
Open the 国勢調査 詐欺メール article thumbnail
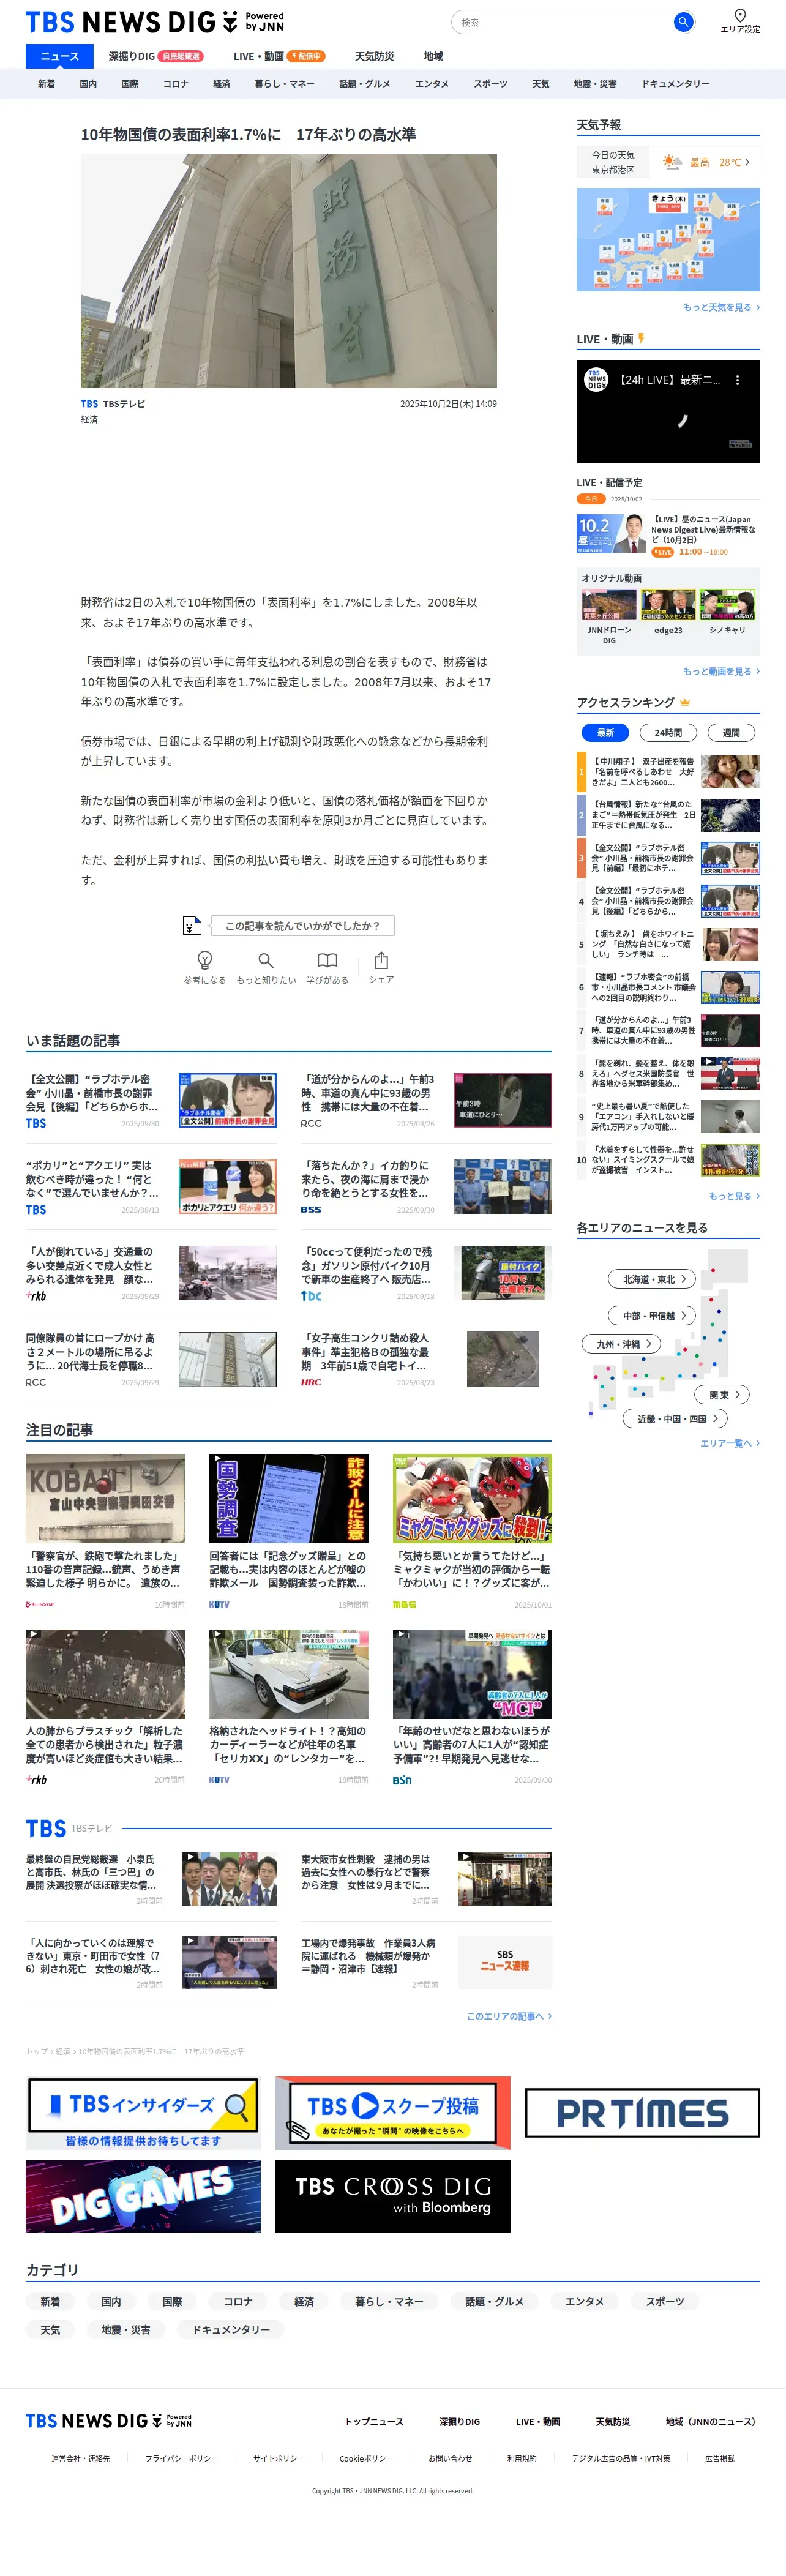288,1498
